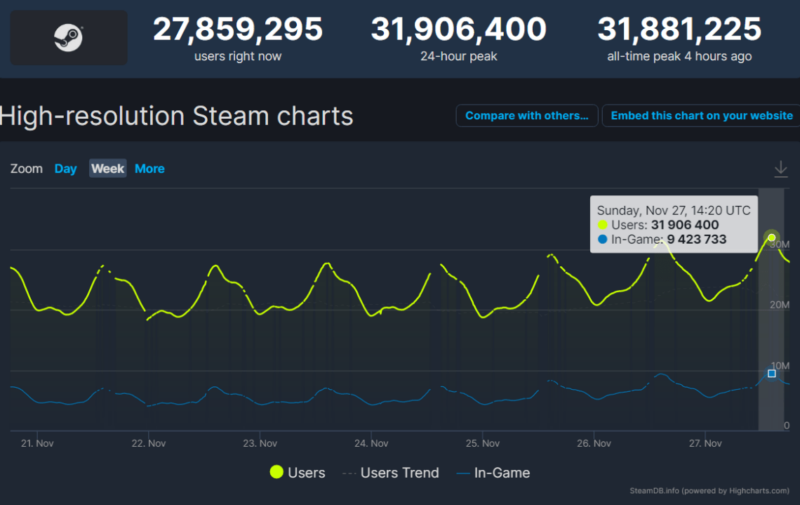Click the 25. Nov axis label
The image size is (800, 505).
coord(483,443)
